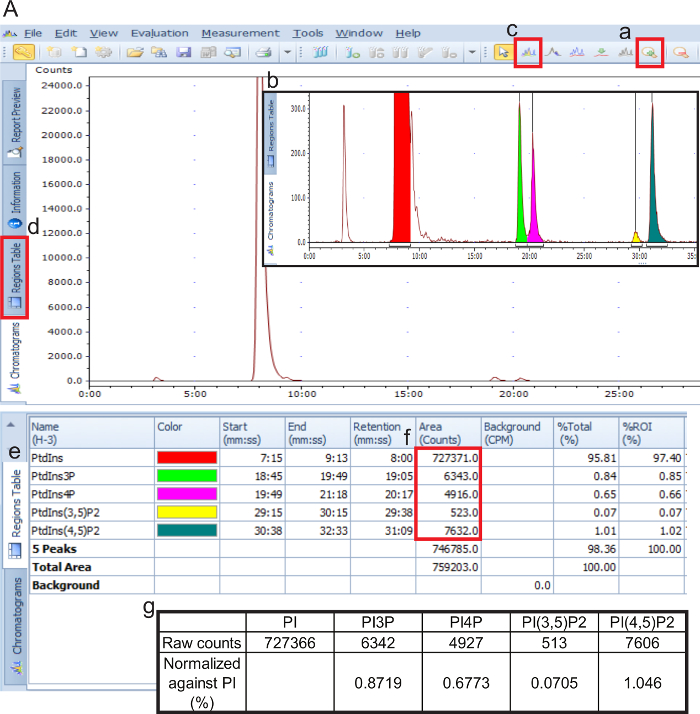The image size is (700, 714).
Task: Switch to Regions Table tab in upper sidebar
Action: tap(16, 277)
